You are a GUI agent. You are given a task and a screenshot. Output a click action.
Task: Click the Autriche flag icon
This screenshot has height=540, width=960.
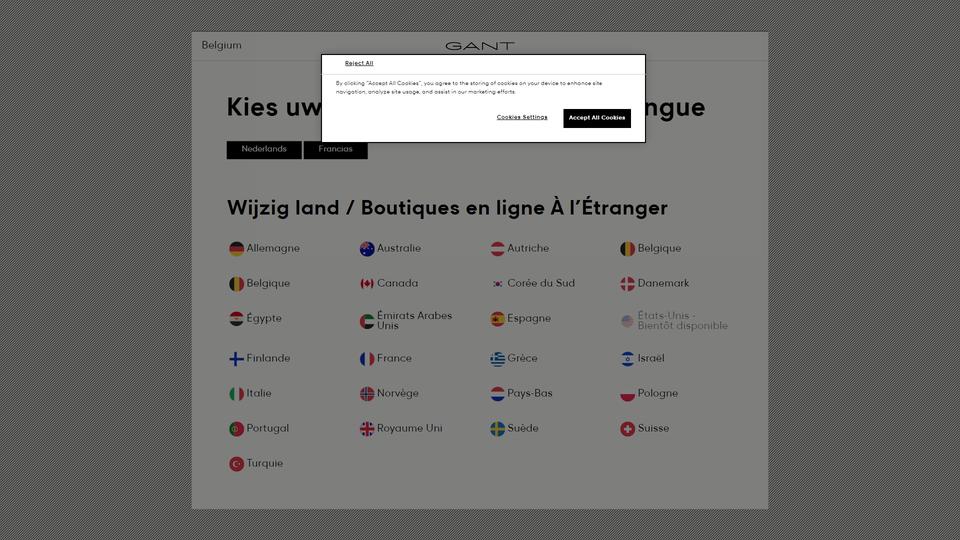click(497, 249)
